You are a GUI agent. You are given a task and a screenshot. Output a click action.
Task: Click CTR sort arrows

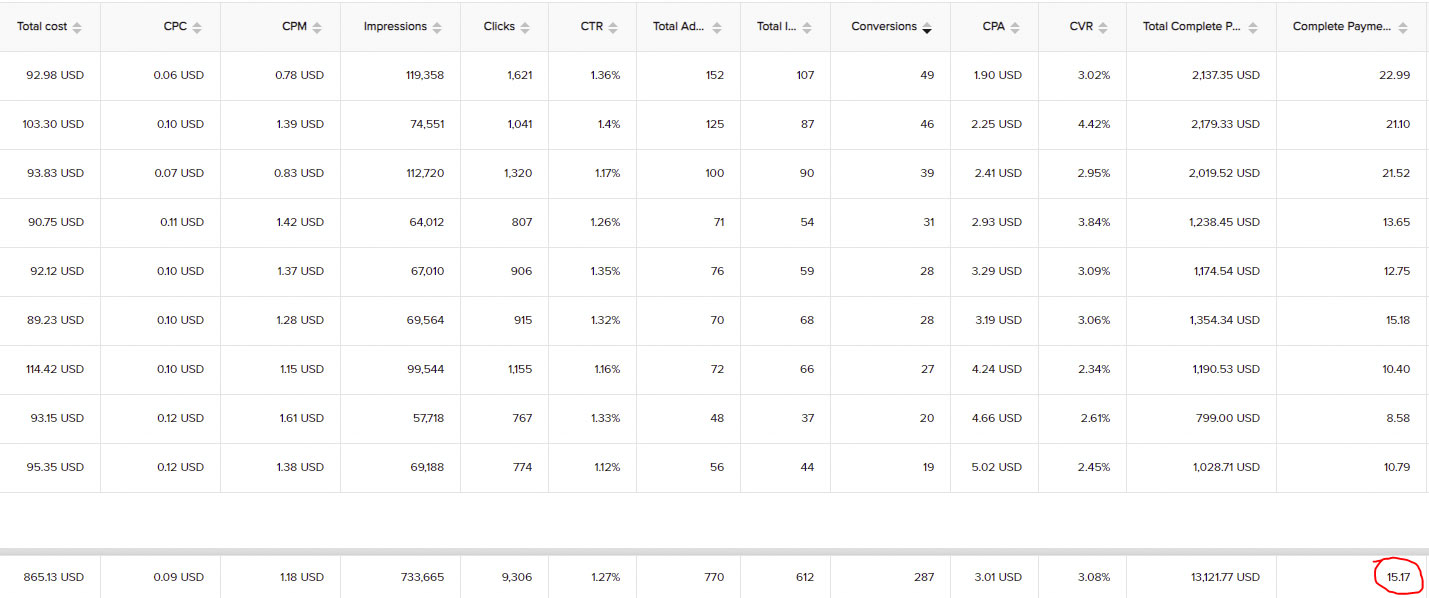pos(613,28)
